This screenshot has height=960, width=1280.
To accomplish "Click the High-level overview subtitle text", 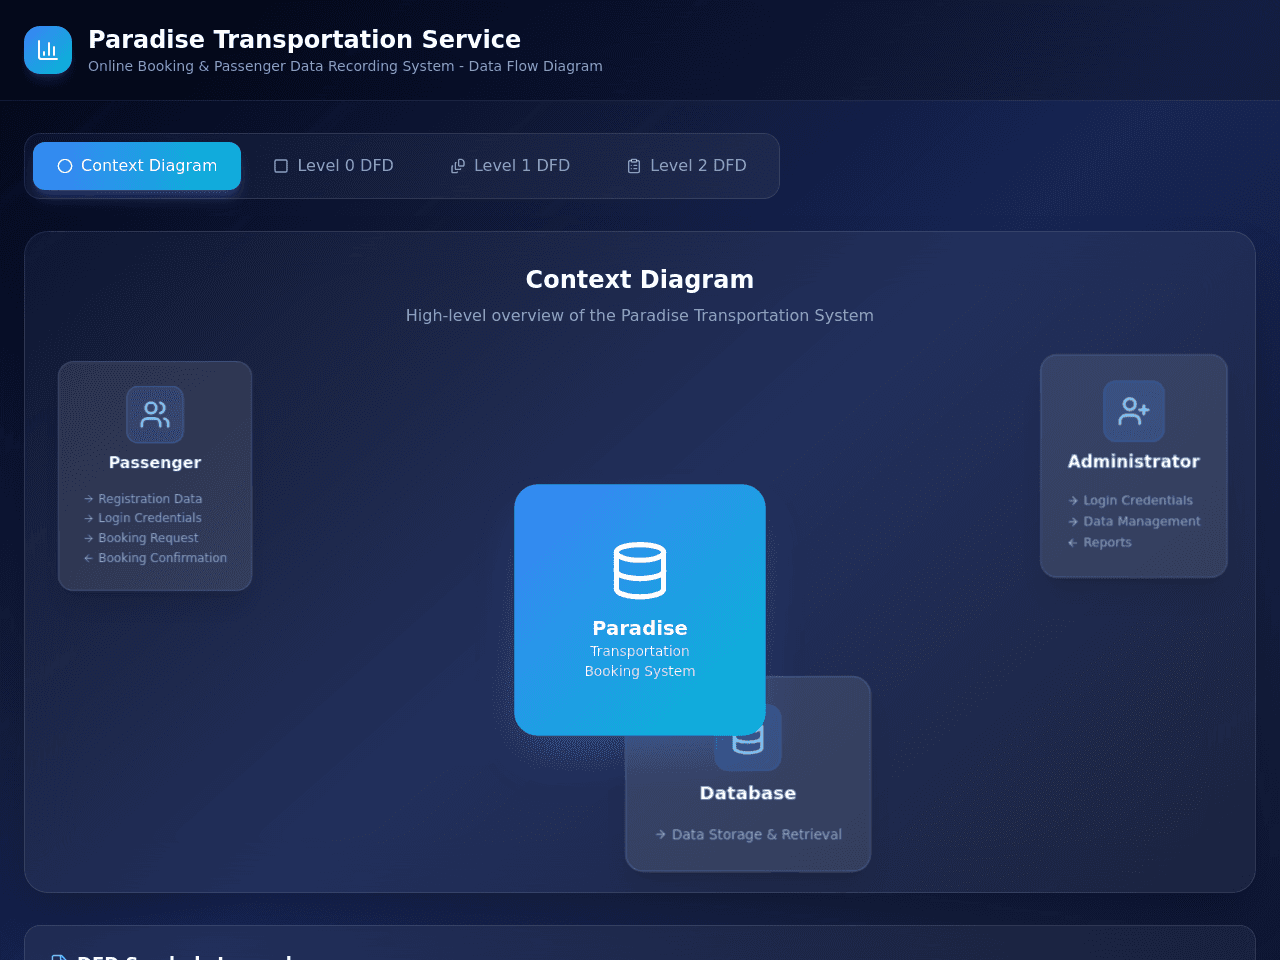I will pyautogui.click(x=640, y=316).
